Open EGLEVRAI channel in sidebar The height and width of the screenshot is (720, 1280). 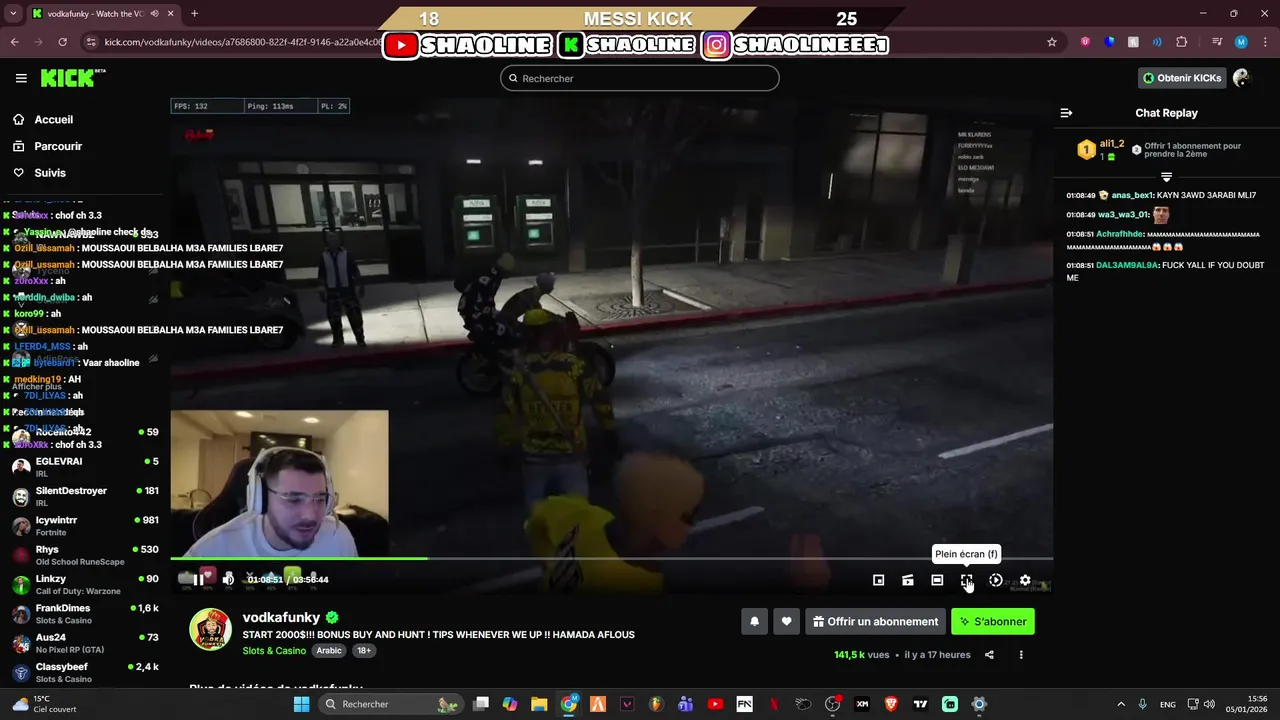85,467
